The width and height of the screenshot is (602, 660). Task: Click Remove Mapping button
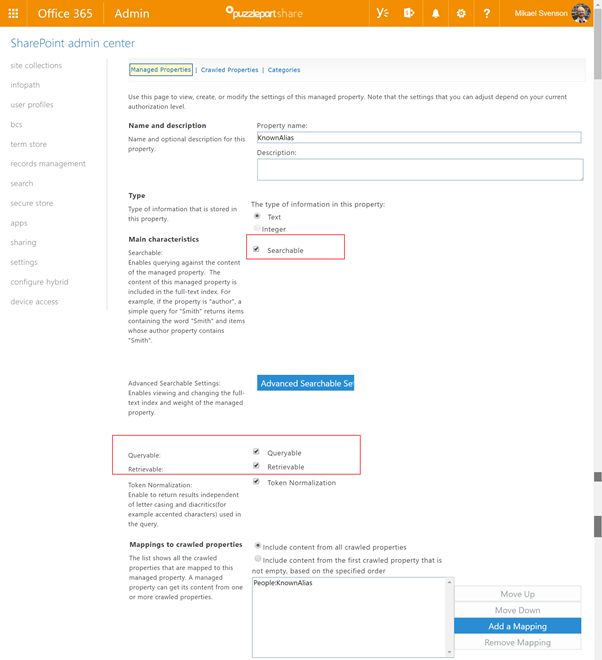coord(517,642)
